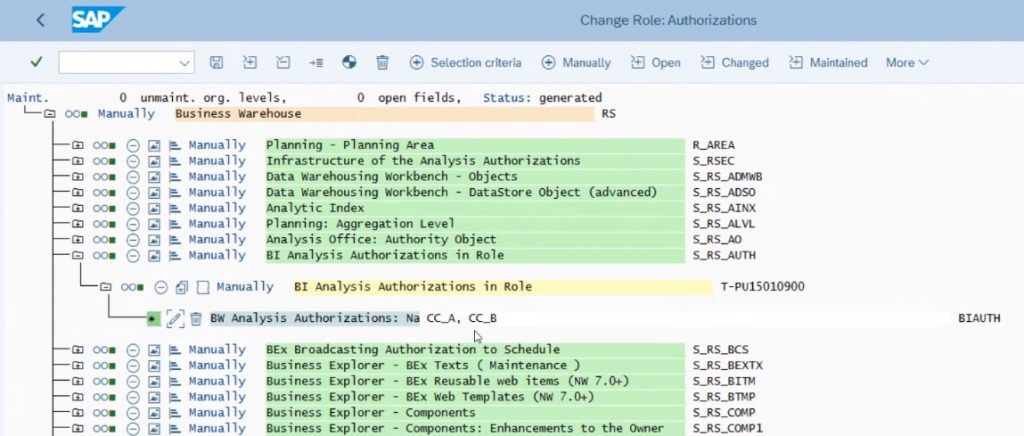
Task: Deactivate authorization T-PU15010900 via minus icon
Action: click(161, 287)
